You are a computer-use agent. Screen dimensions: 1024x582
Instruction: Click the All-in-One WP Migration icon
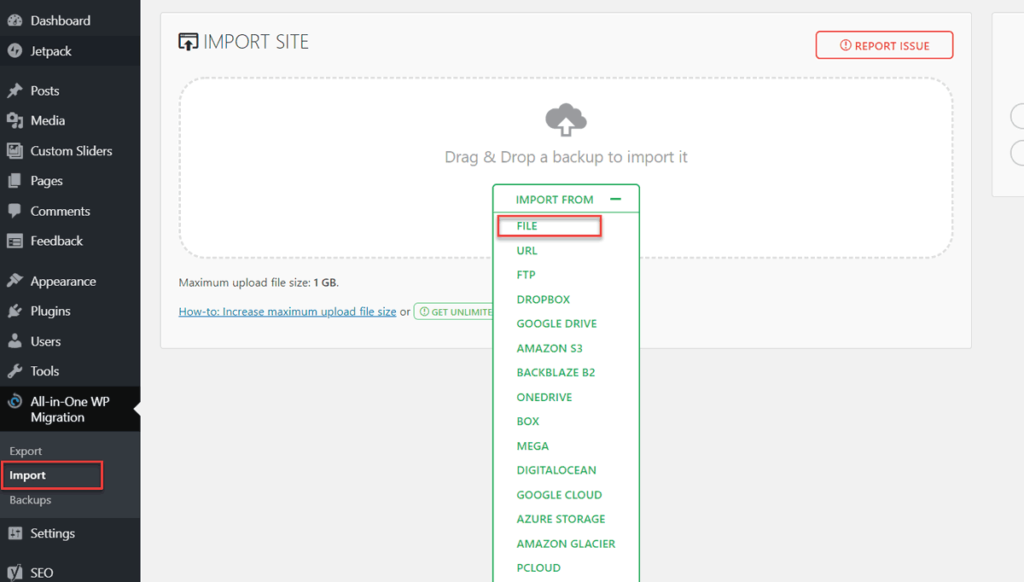(14, 401)
